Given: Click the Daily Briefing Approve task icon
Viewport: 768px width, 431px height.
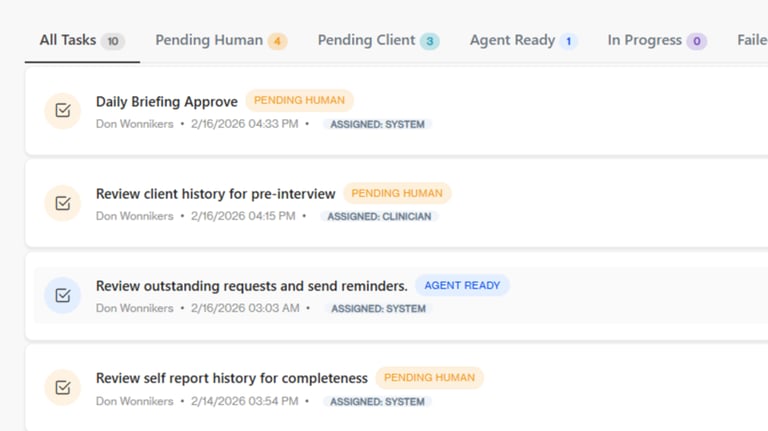Looking at the screenshot, I should (x=63, y=111).
